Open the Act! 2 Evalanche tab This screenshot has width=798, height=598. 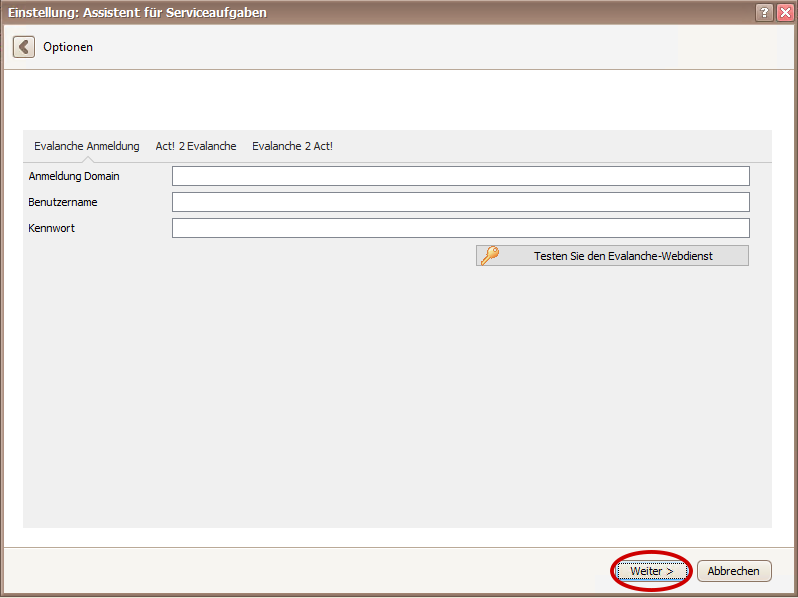pyautogui.click(x=196, y=146)
